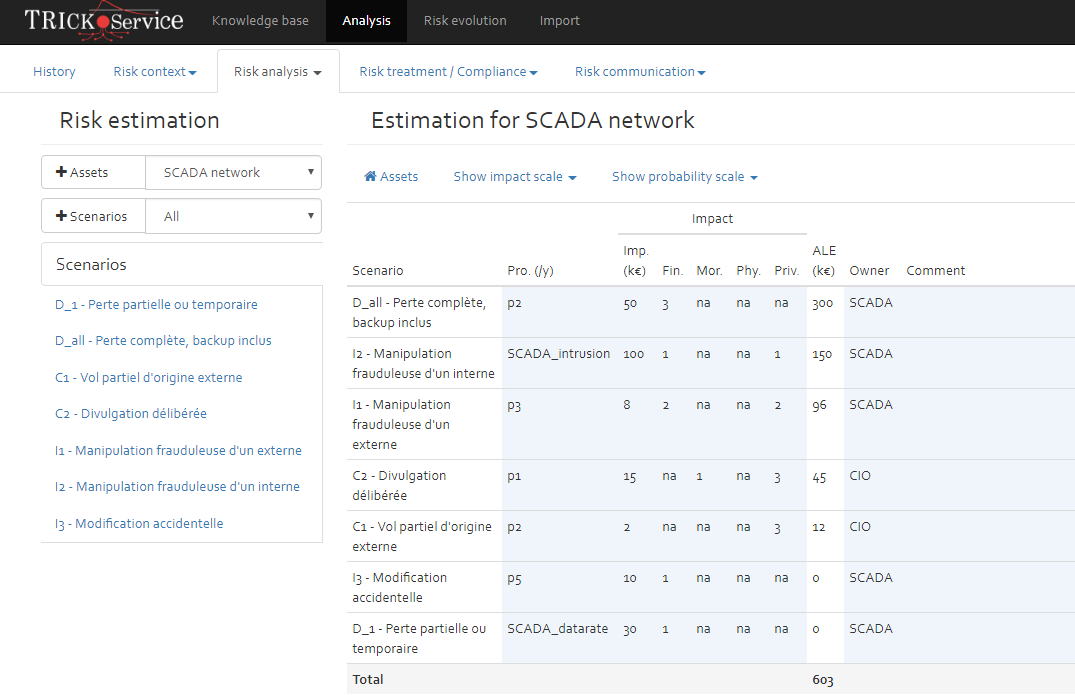This screenshot has width=1075, height=695.
Task: Go to the Import page
Action: click(x=559, y=21)
